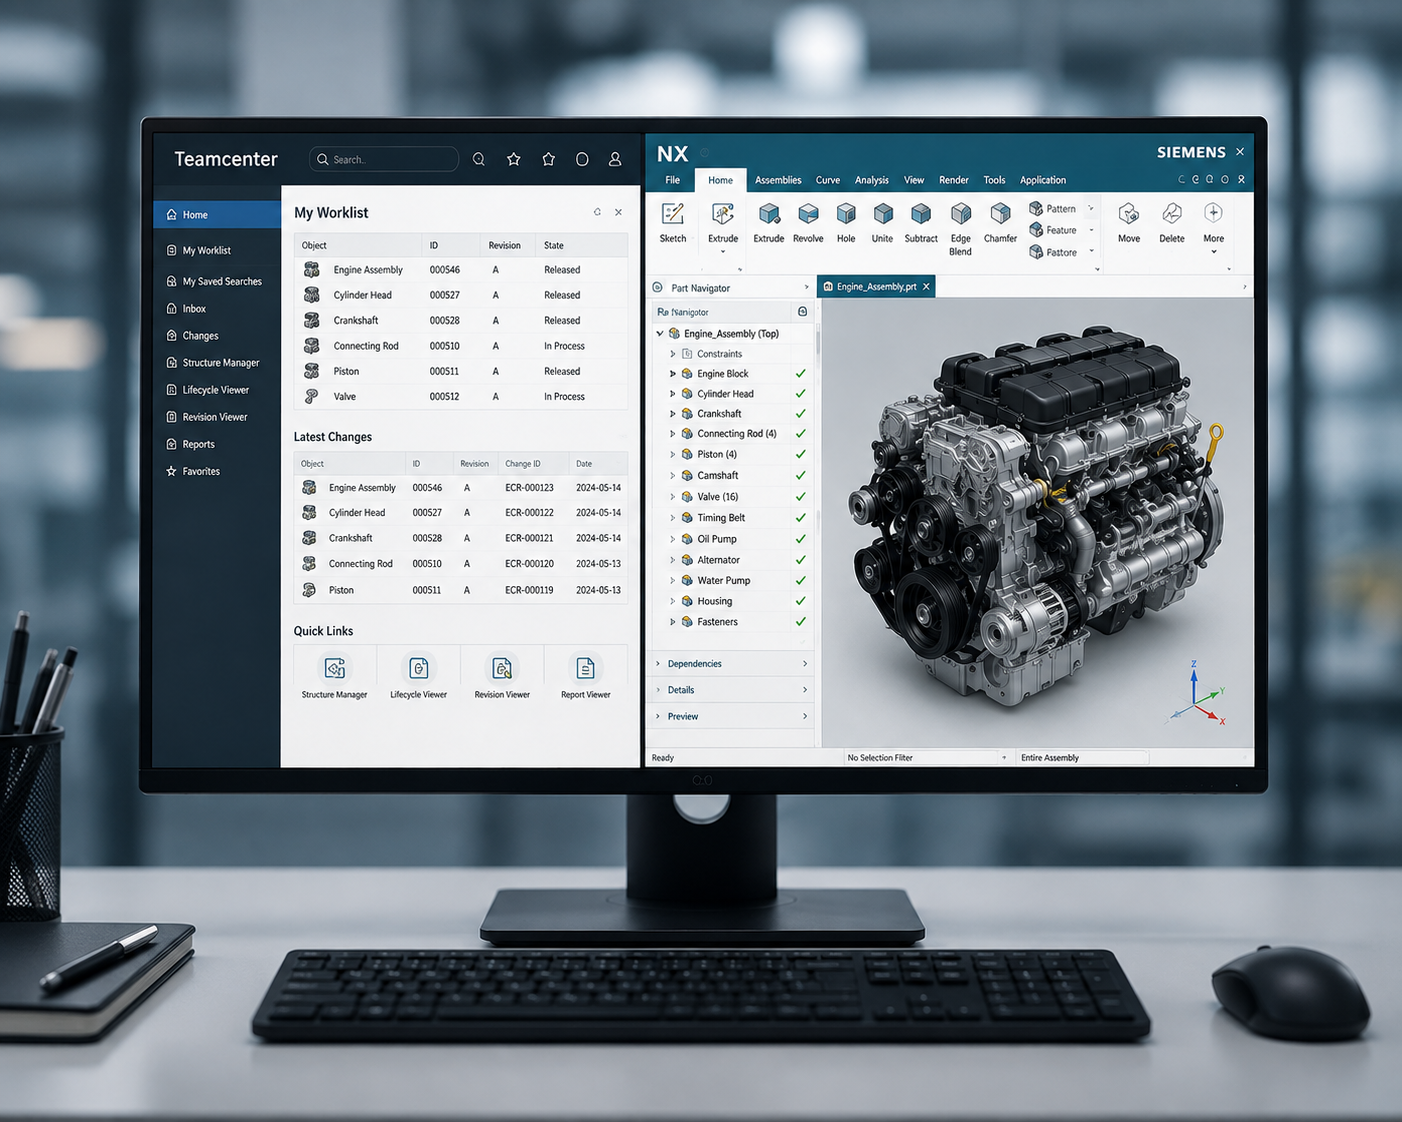The image size is (1402, 1122).
Task: Choose the Chamfer tool
Action: pyautogui.click(x=1000, y=223)
